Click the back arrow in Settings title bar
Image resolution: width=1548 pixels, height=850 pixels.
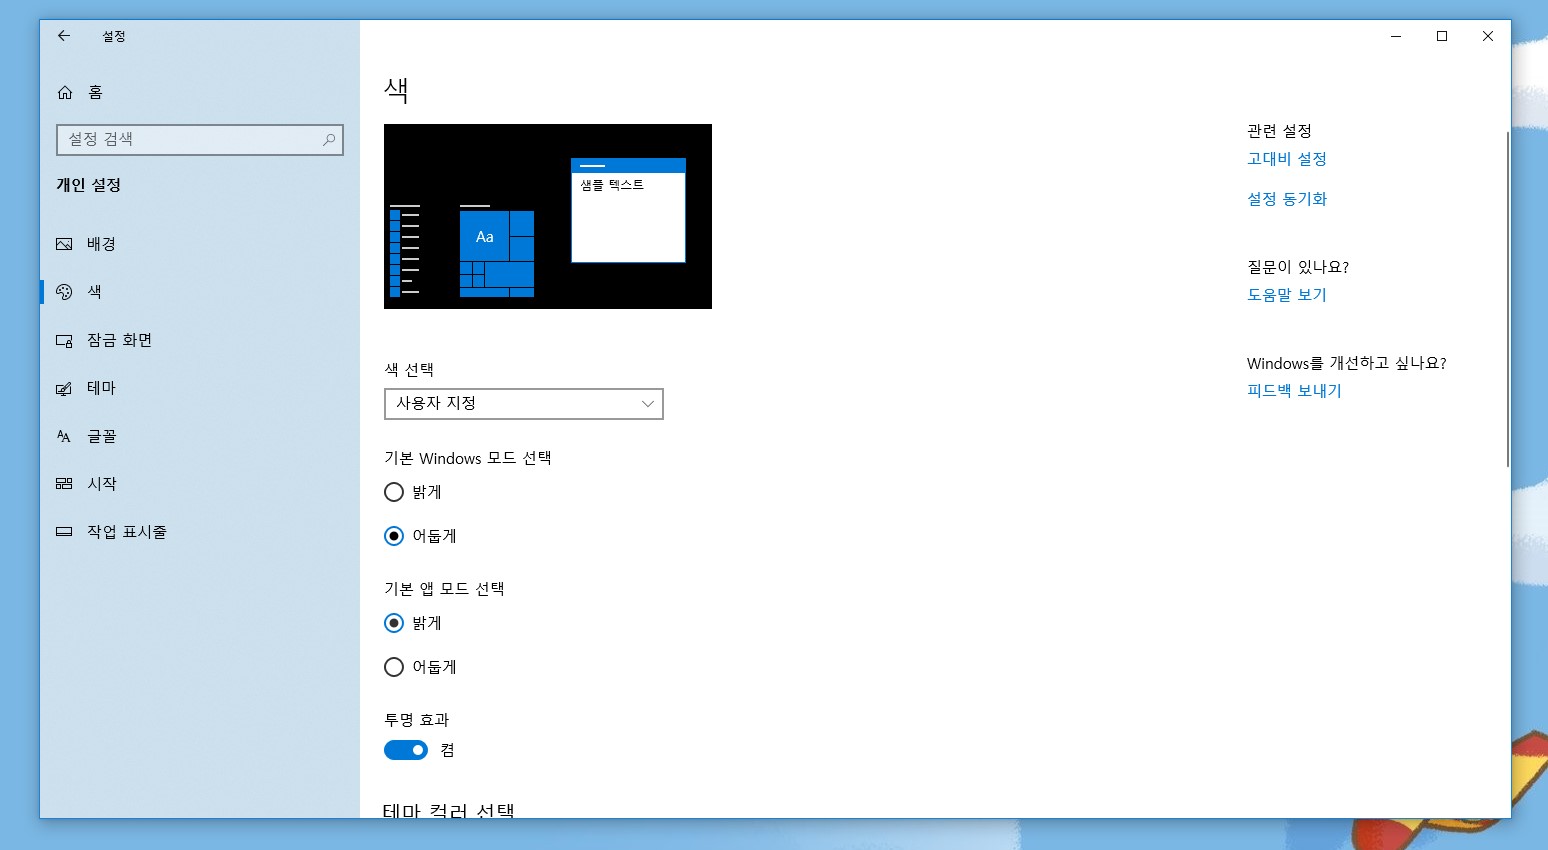(64, 36)
